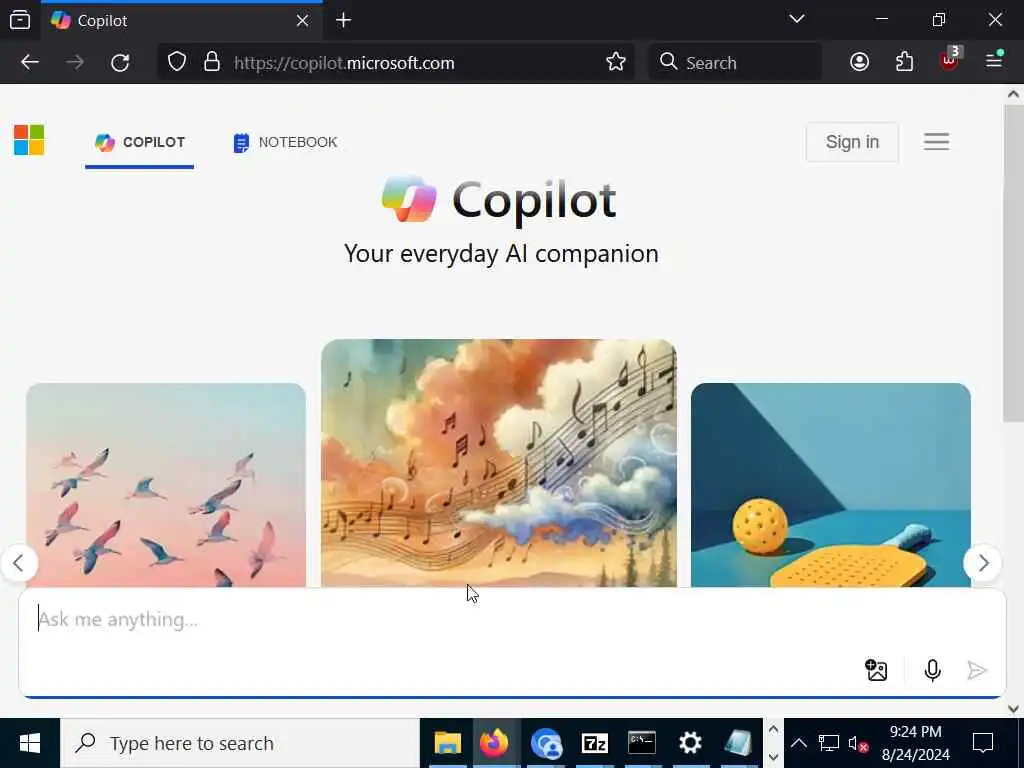Open the Firefox View icon
Image resolution: width=1024 pixels, height=768 pixels.
tap(20, 20)
